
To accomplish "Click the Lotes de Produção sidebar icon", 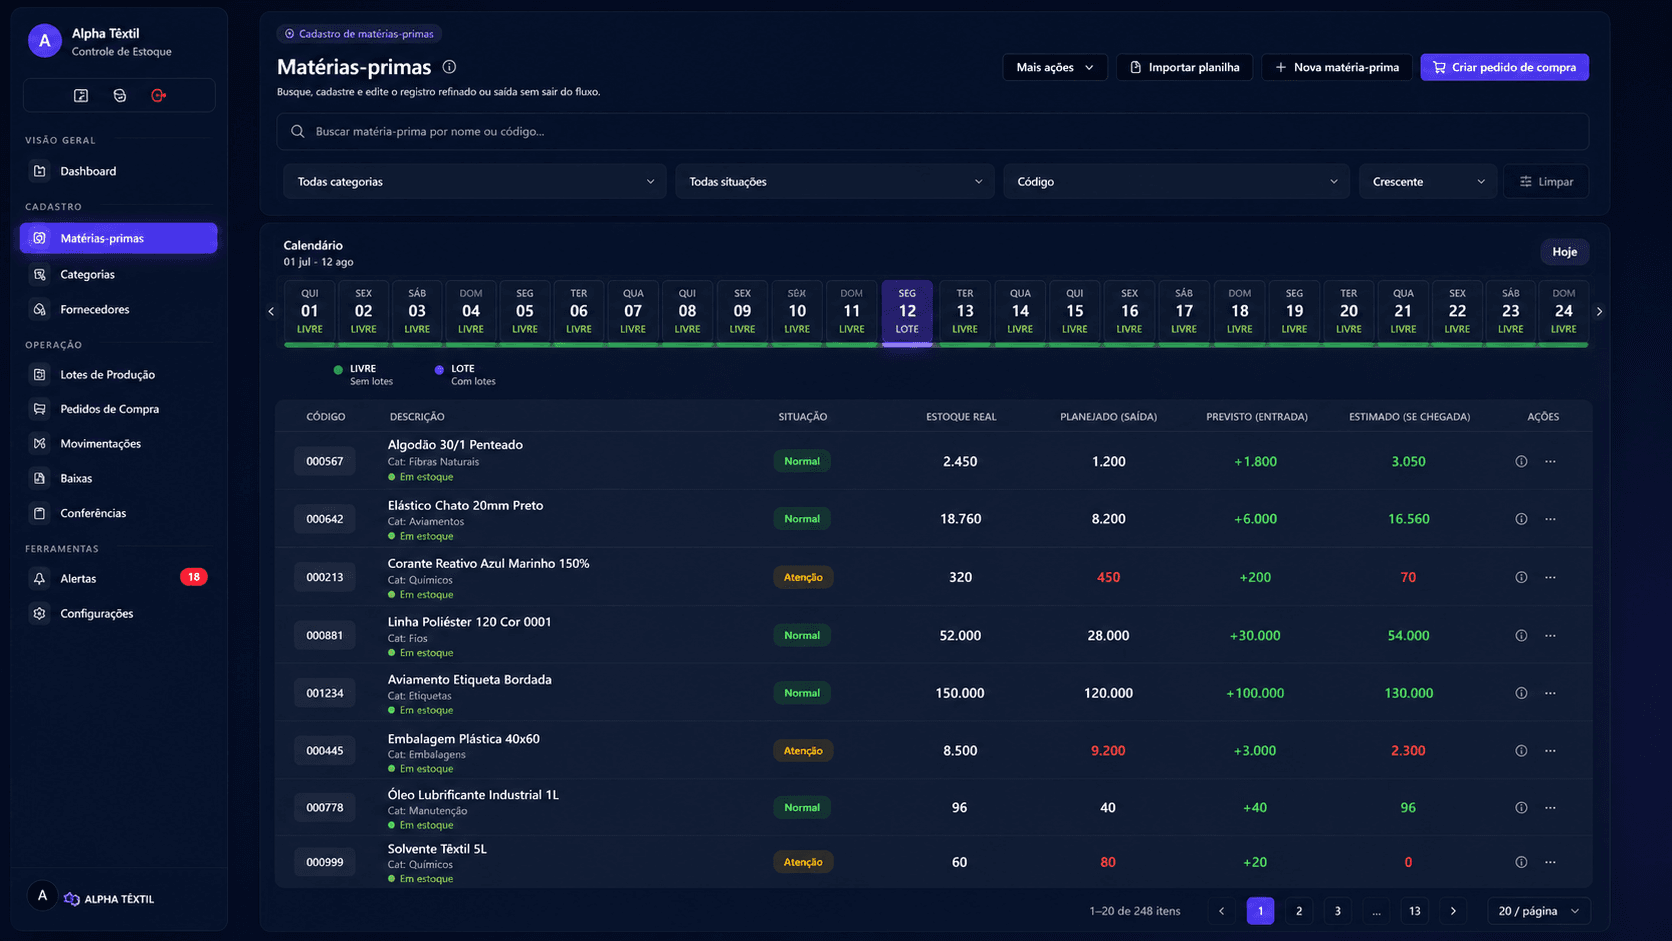I will point(40,375).
